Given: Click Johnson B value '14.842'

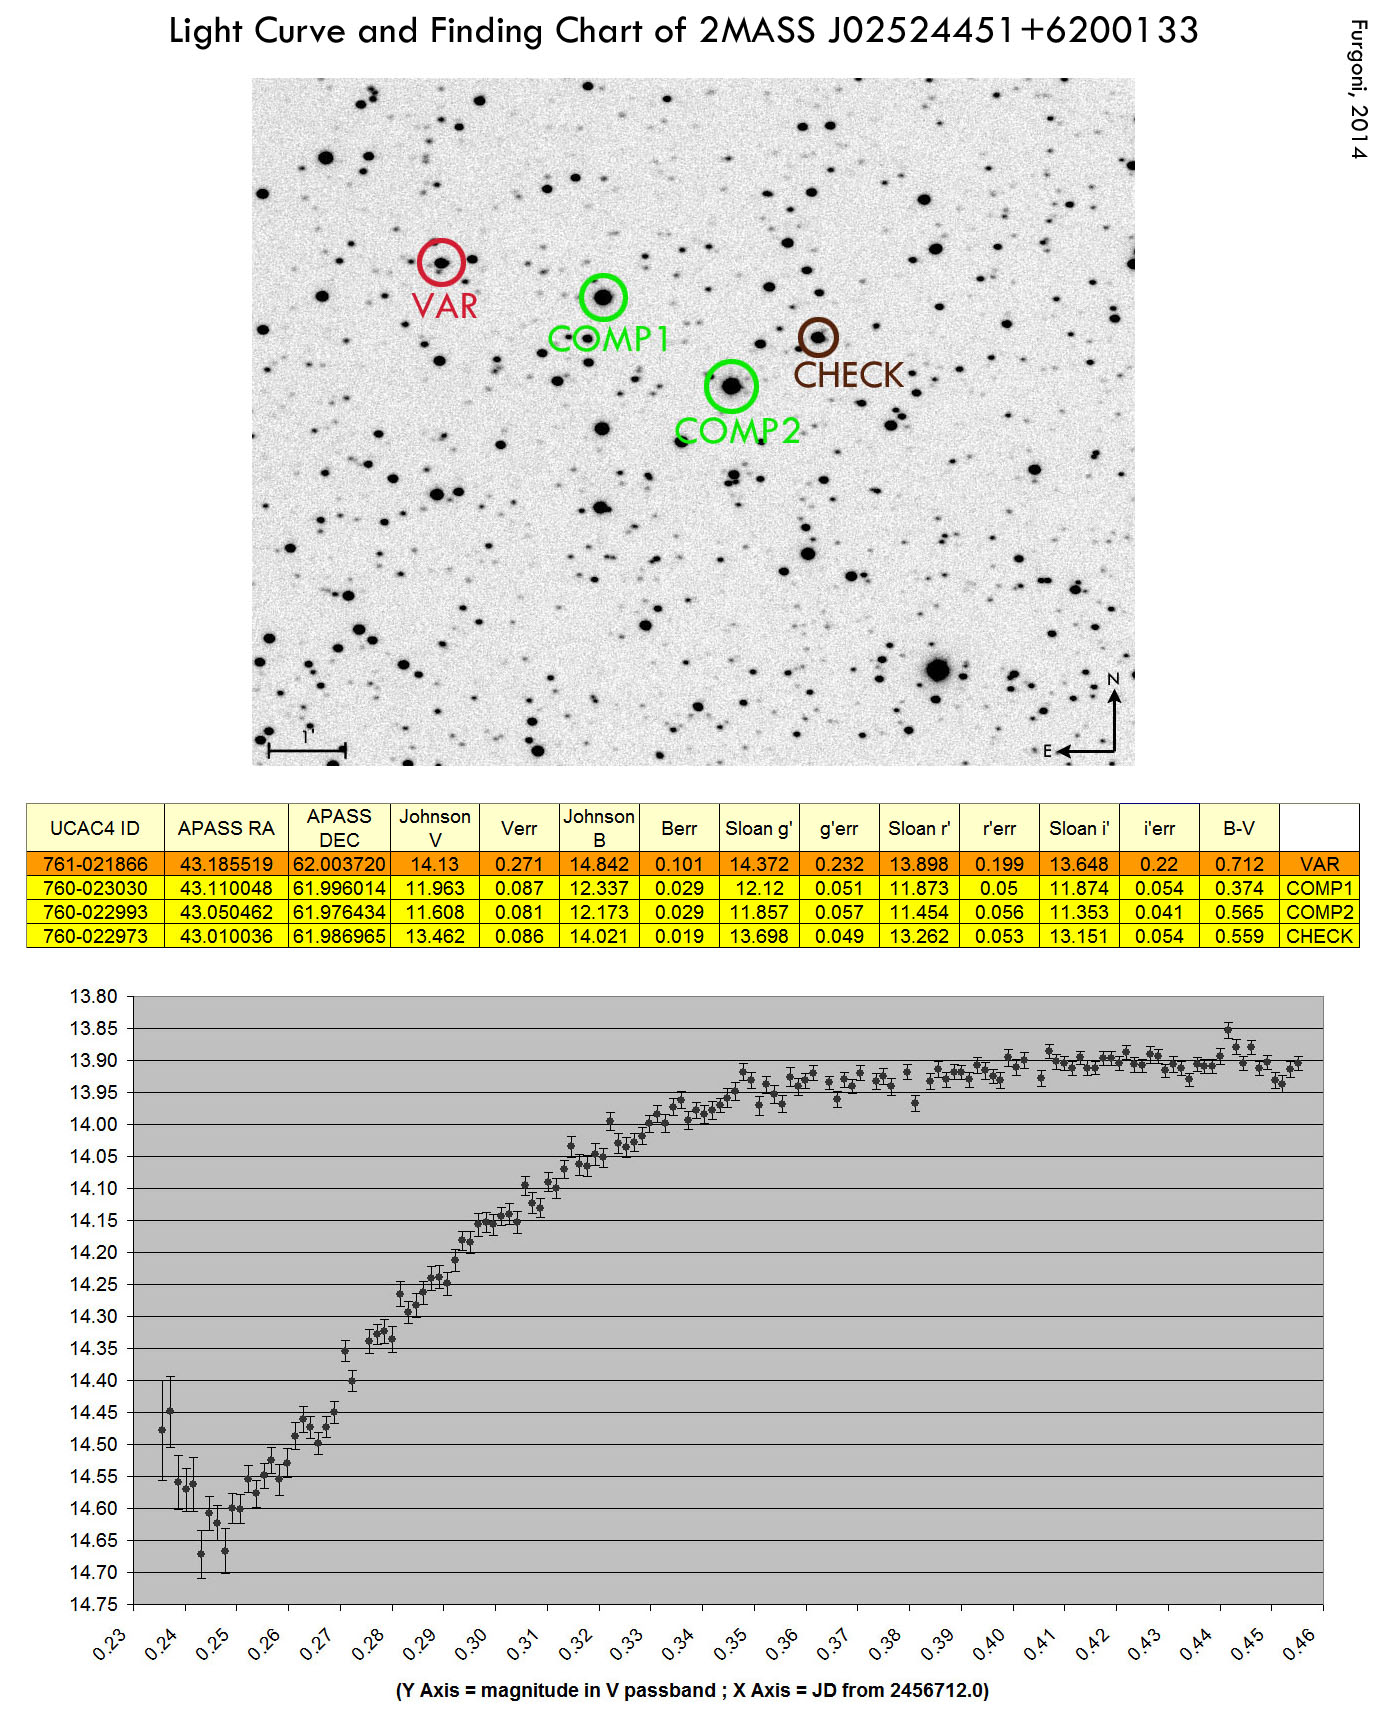Looking at the screenshot, I should pyautogui.click(x=599, y=864).
